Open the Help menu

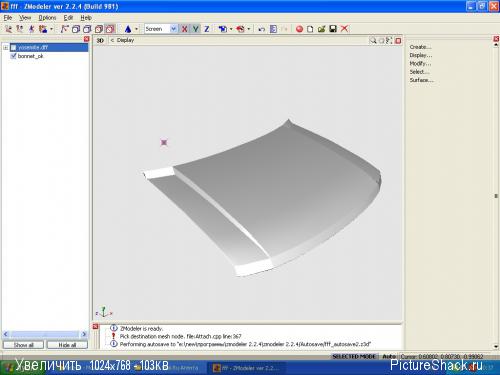[86, 18]
